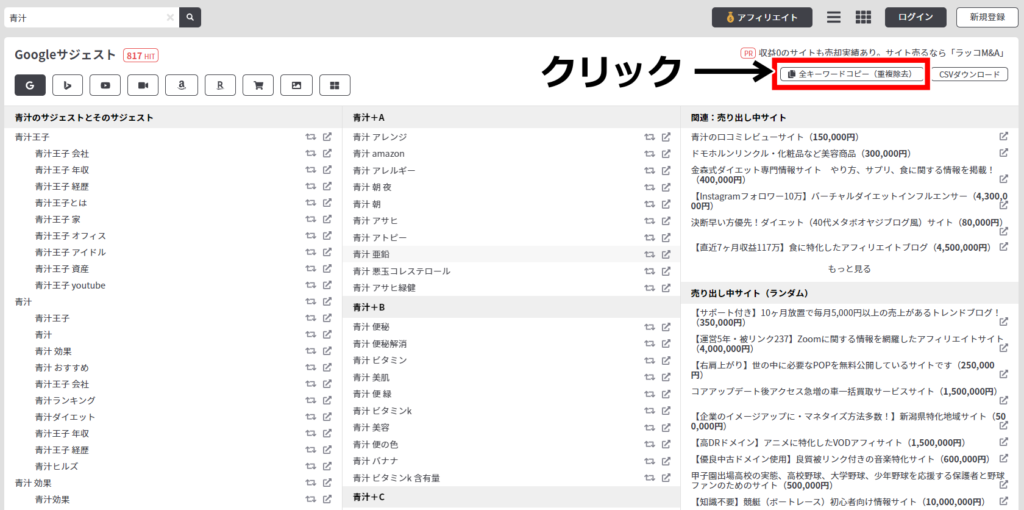Select keyword 青汁王子 オフィス
Image resolution: width=1024 pixels, height=510 pixels.
click(x=71, y=236)
